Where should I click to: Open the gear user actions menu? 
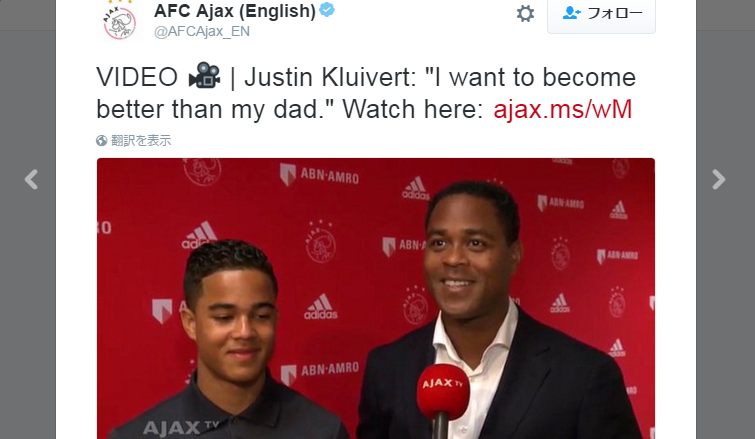pyautogui.click(x=525, y=13)
